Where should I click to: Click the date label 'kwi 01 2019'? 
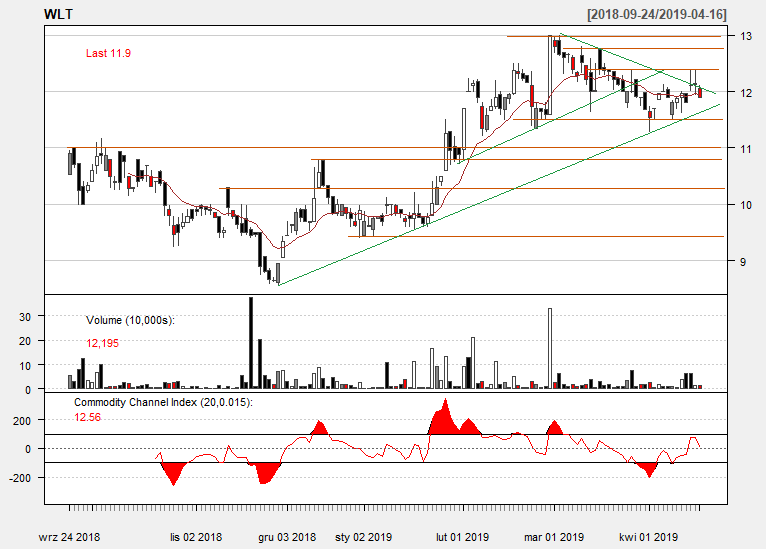[x=649, y=537]
